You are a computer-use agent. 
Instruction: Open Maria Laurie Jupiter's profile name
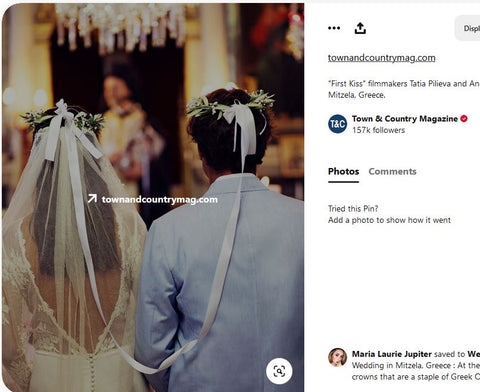[x=392, y=354]
